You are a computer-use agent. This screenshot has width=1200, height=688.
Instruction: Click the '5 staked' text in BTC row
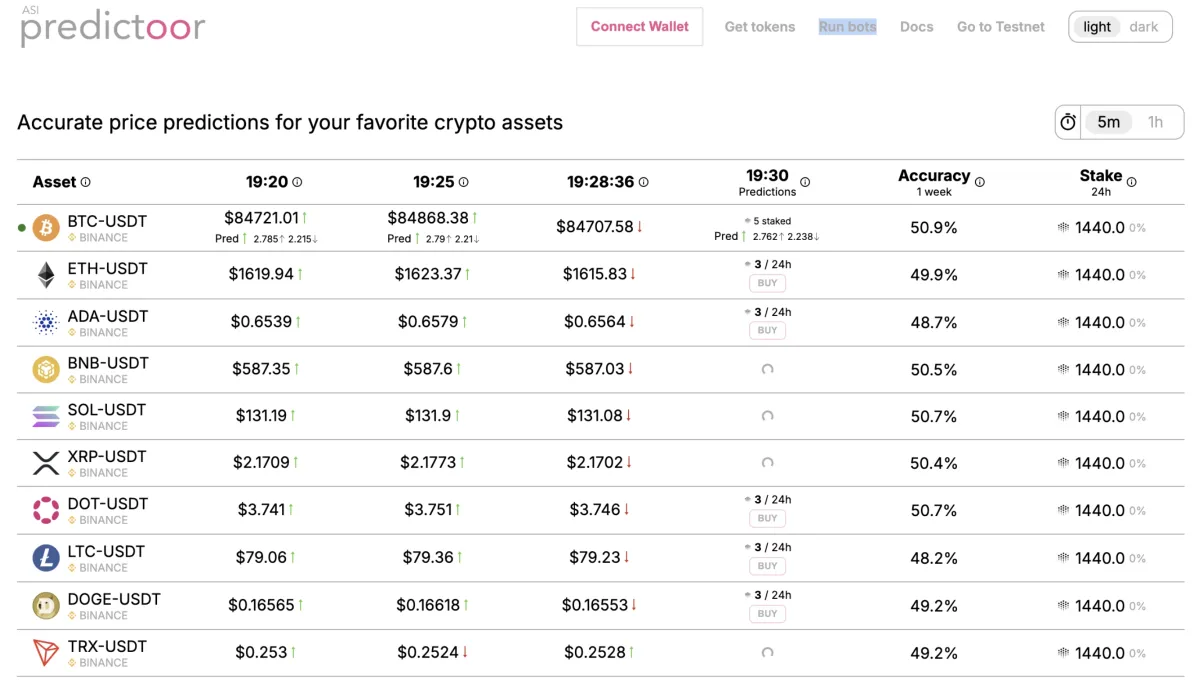772,221
